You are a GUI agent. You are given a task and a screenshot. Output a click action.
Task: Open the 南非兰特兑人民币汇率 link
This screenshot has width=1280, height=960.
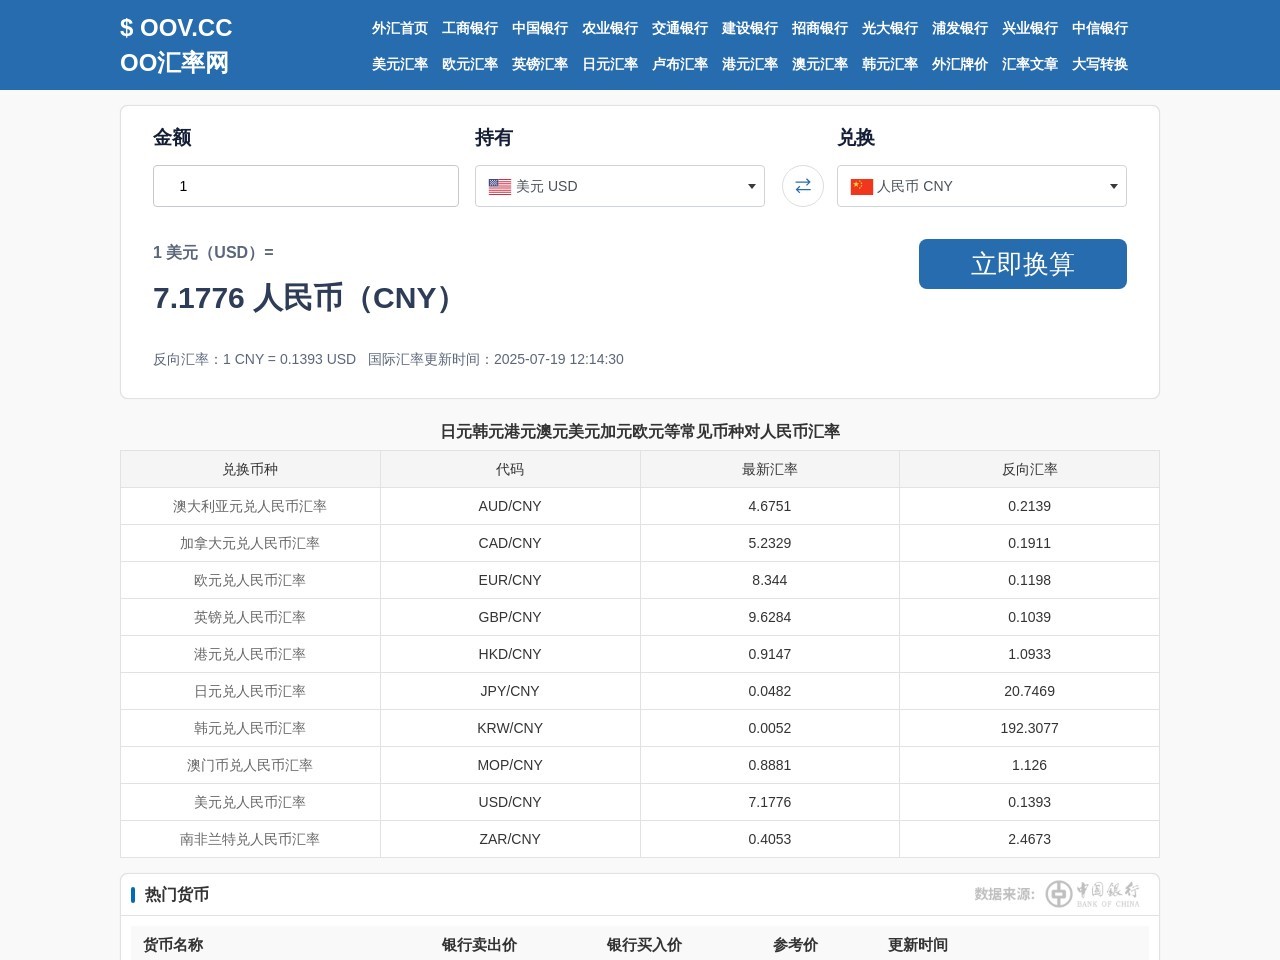pos(250,839)
